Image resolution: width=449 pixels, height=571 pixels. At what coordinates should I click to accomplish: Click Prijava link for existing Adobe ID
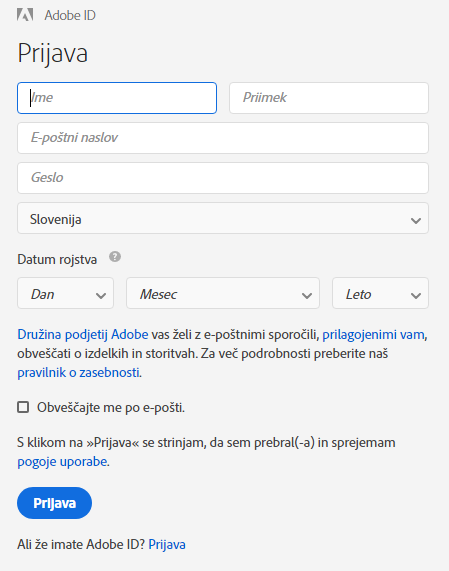click(167, 544)
